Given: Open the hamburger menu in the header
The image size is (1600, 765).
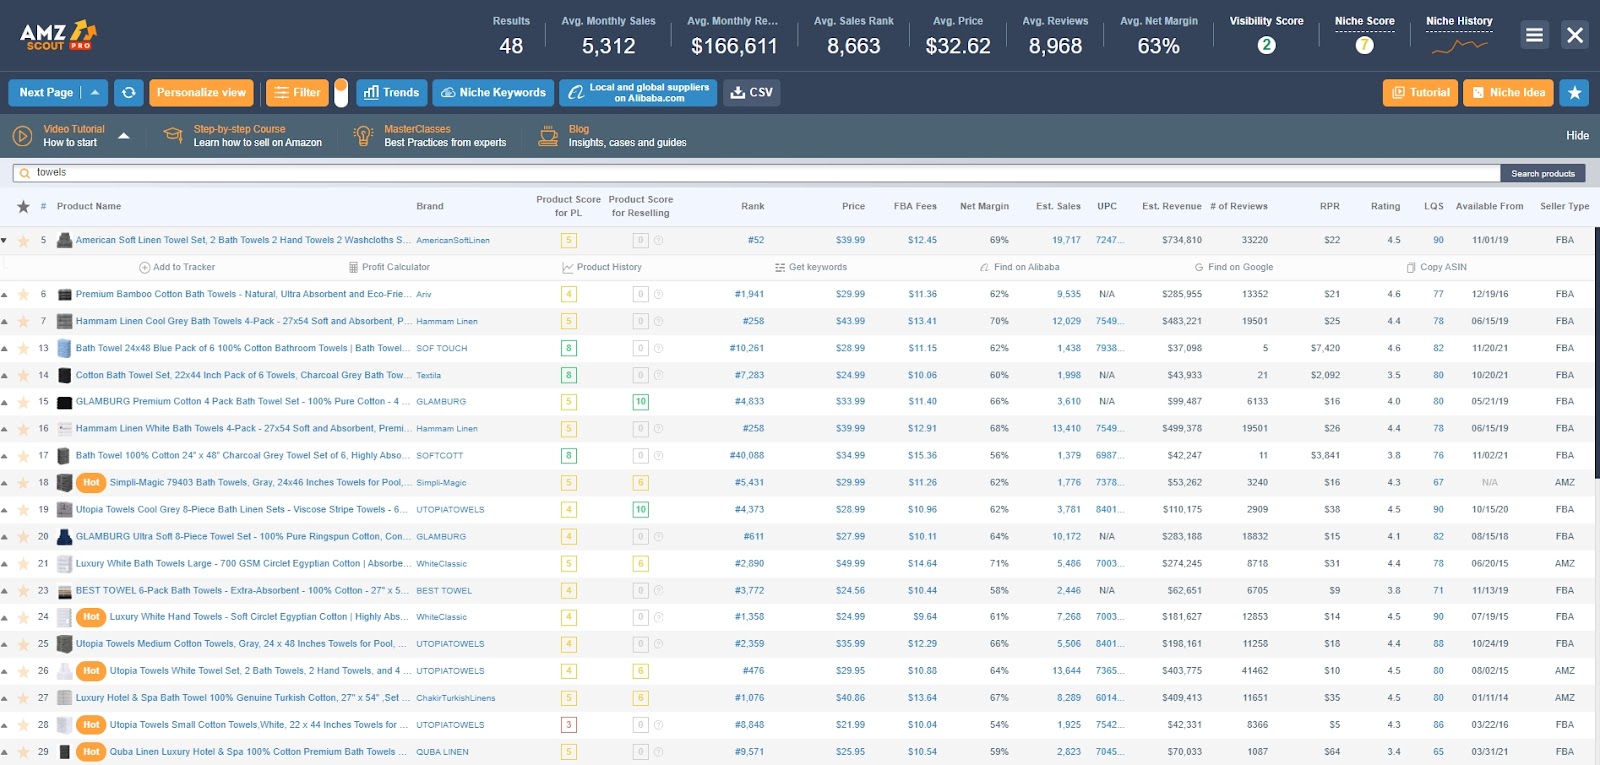Looking at the screenshot, I should [x=1534, y=35].
